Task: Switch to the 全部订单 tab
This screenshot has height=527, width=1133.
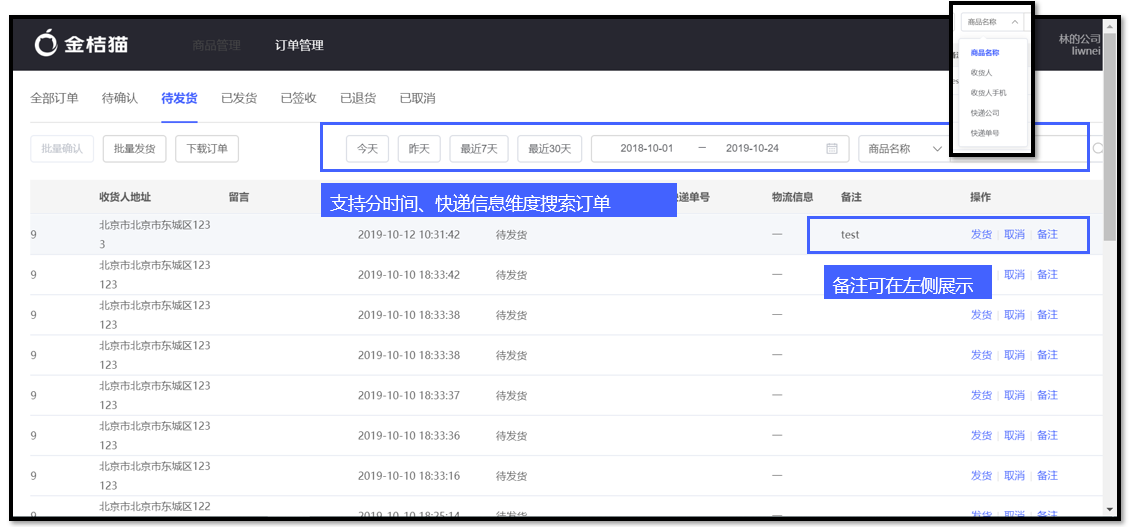Action: [x=54, y=98]
